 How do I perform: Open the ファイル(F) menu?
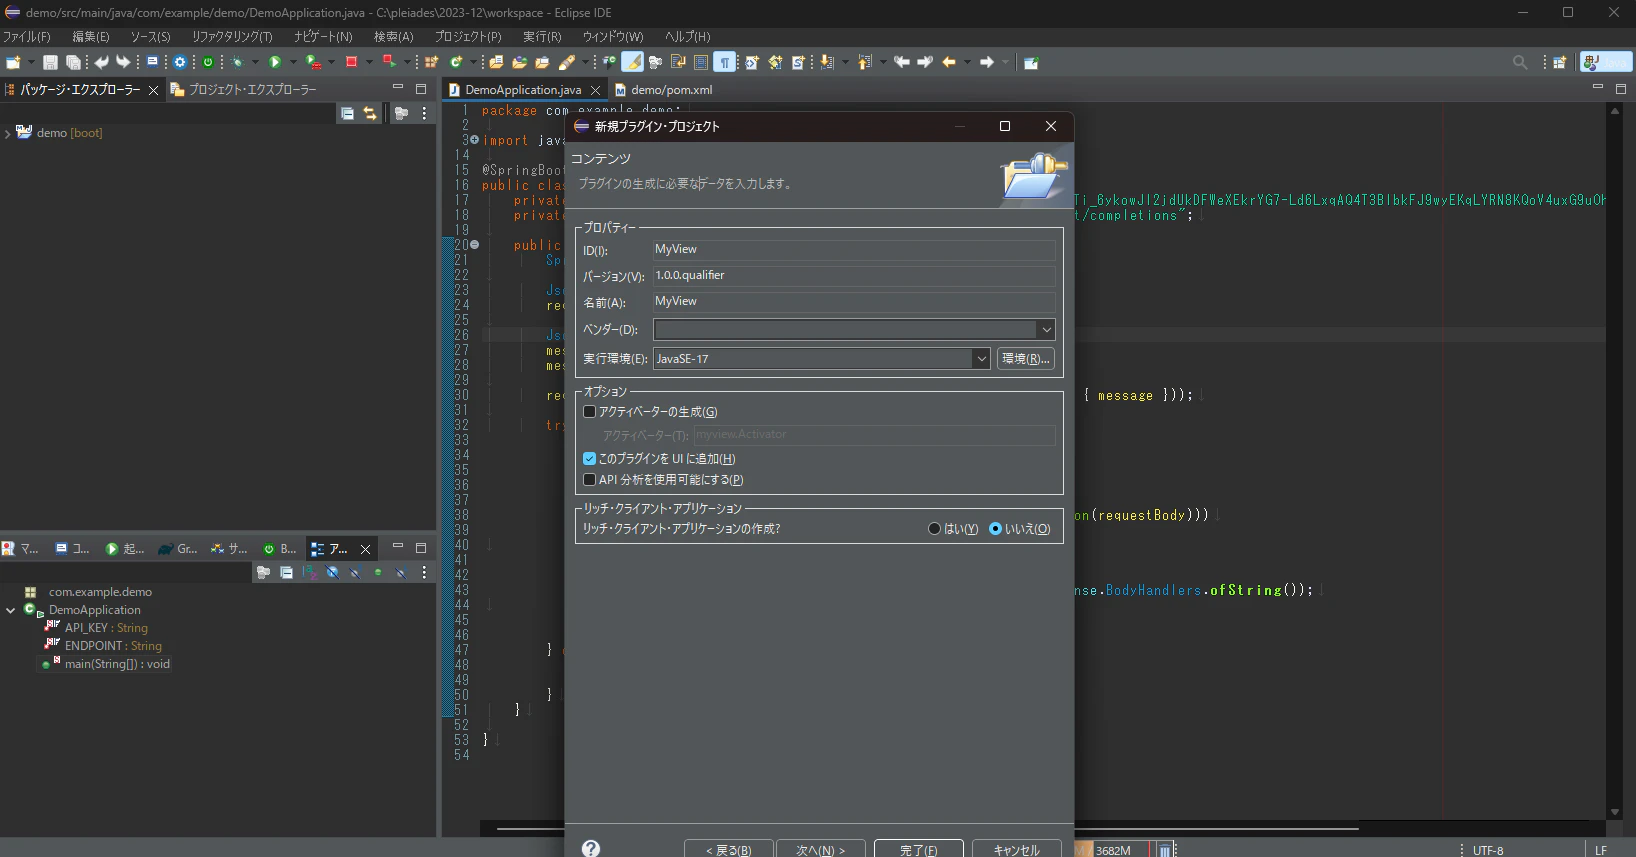[27, 36]
